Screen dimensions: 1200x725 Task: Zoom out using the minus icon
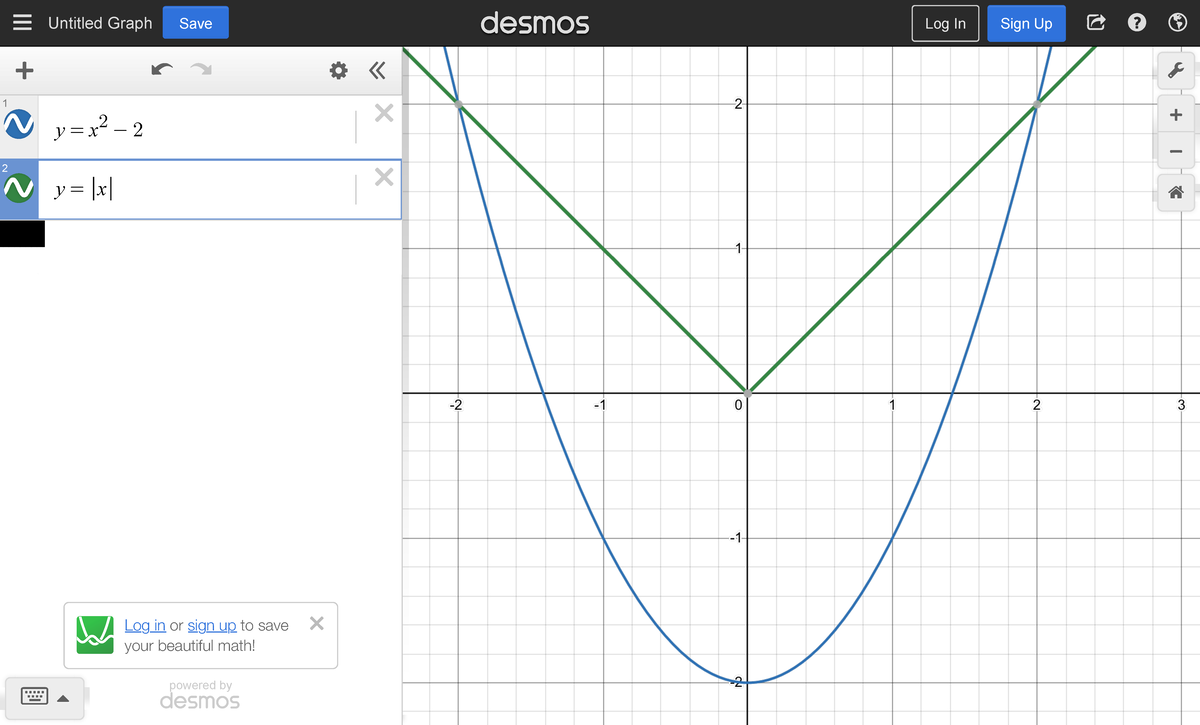tap(1176, 152)
